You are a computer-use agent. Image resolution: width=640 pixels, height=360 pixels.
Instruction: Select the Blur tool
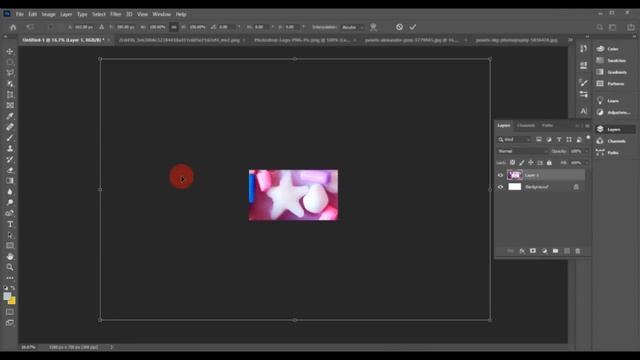point(10,192)
